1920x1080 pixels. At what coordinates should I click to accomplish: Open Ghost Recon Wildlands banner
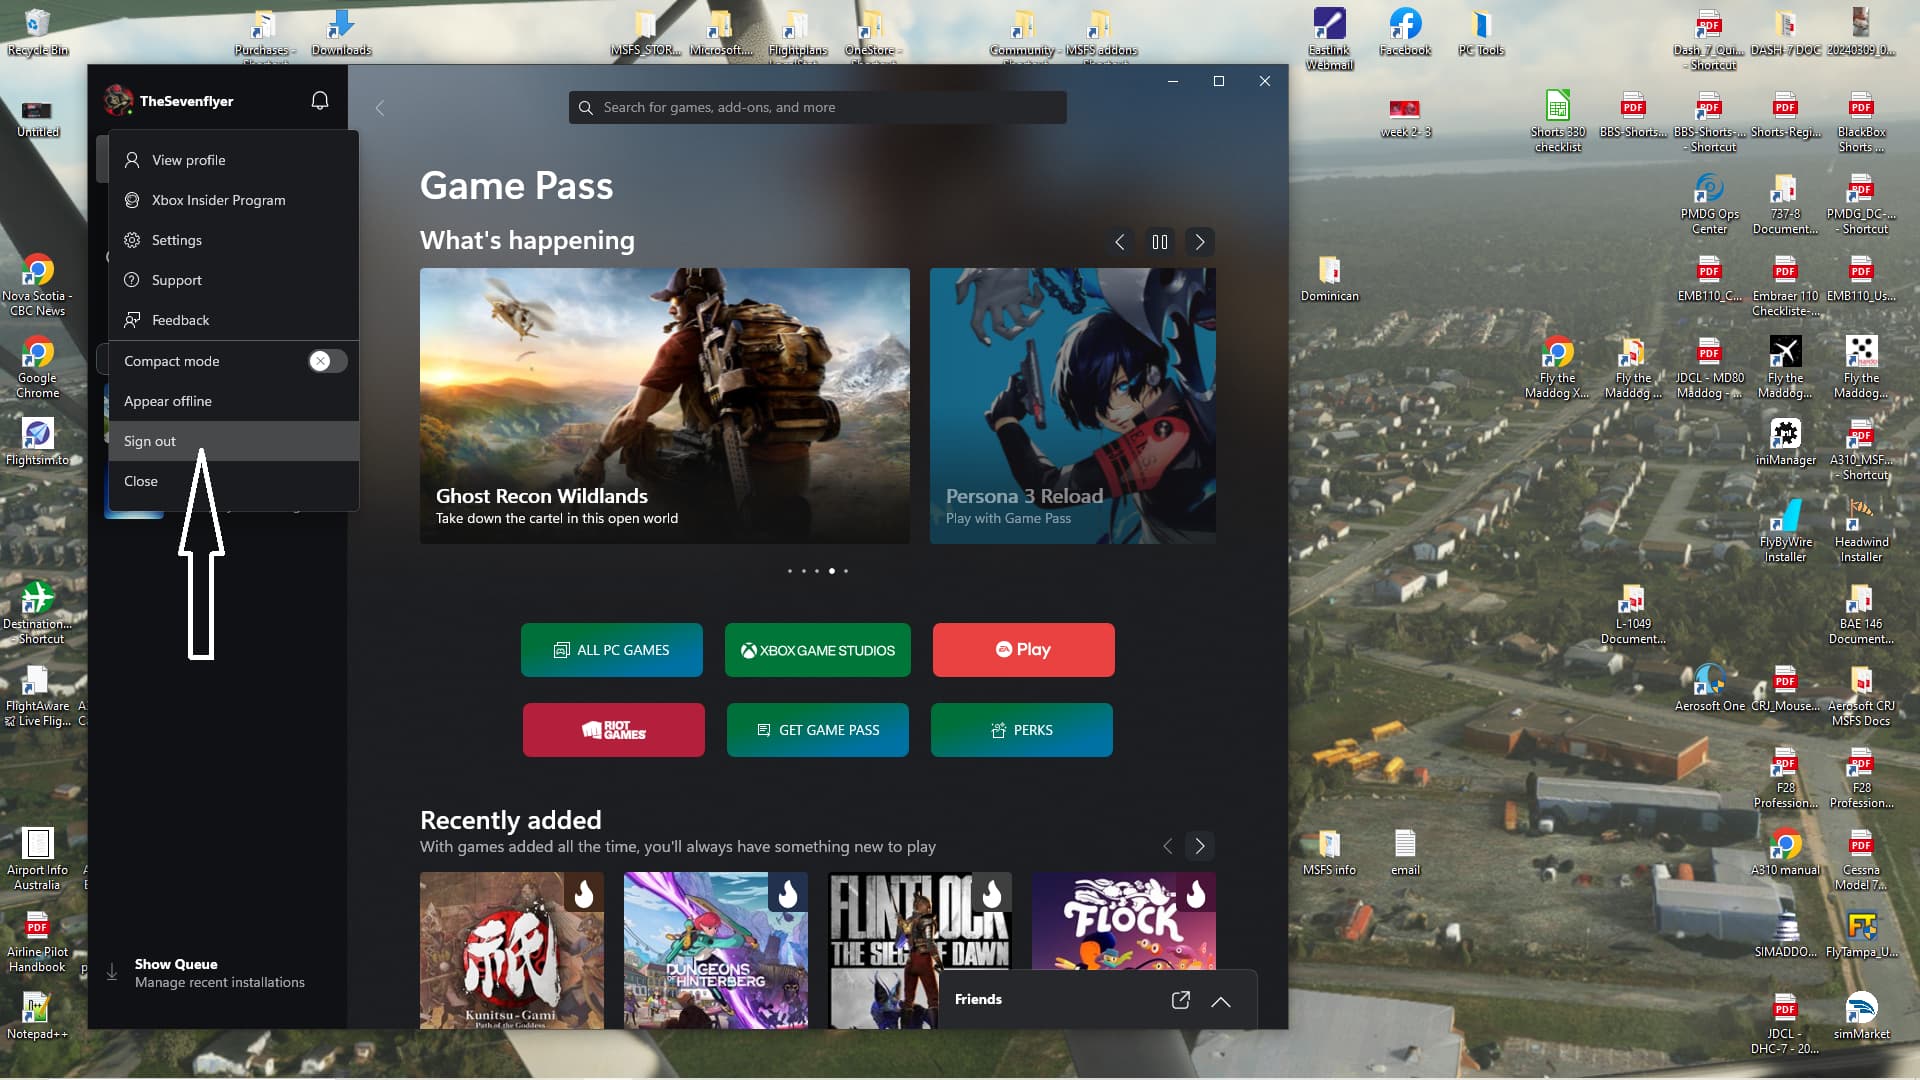(x=665, y=406)
